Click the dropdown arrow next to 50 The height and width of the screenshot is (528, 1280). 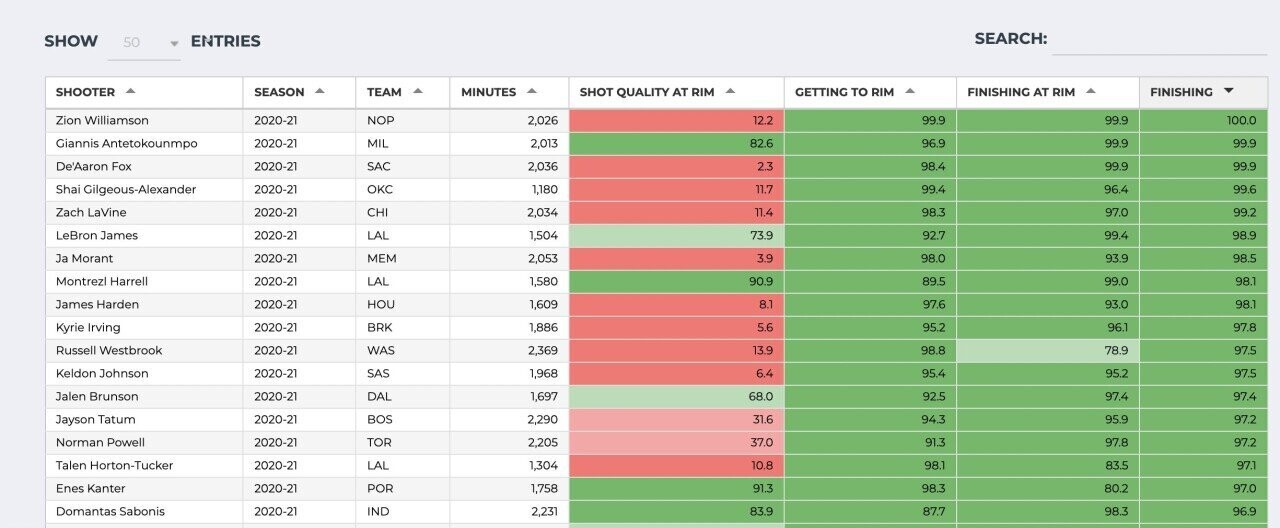coord(174,44)
